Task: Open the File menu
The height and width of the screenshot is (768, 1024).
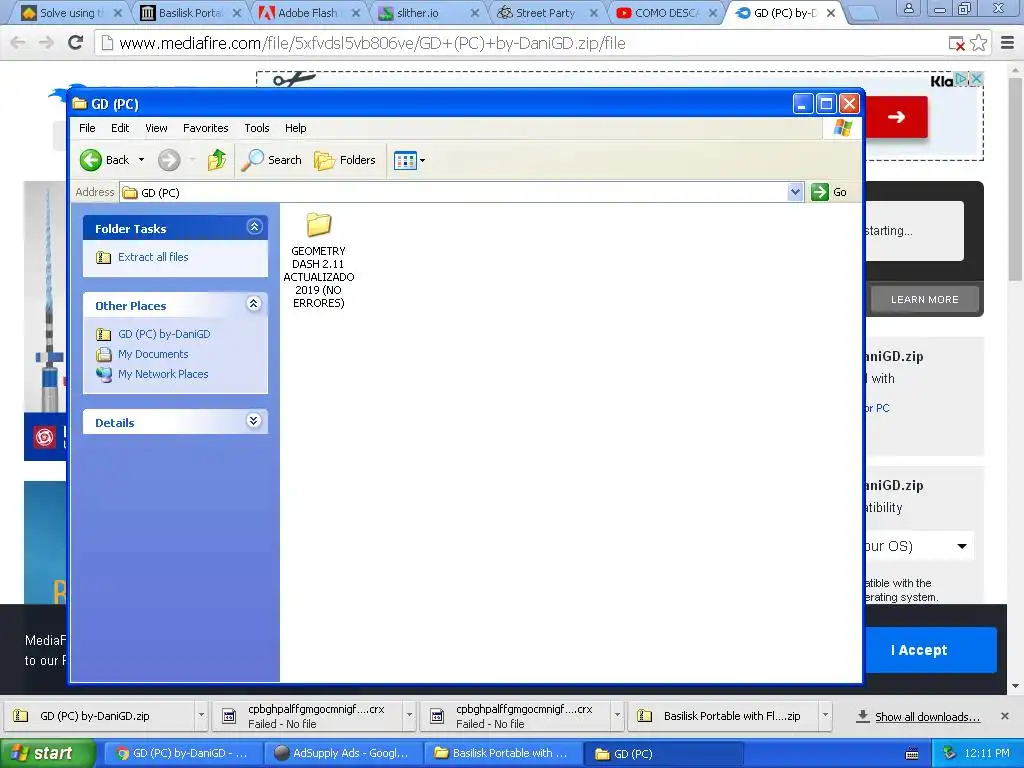Action: coord(87,128)
